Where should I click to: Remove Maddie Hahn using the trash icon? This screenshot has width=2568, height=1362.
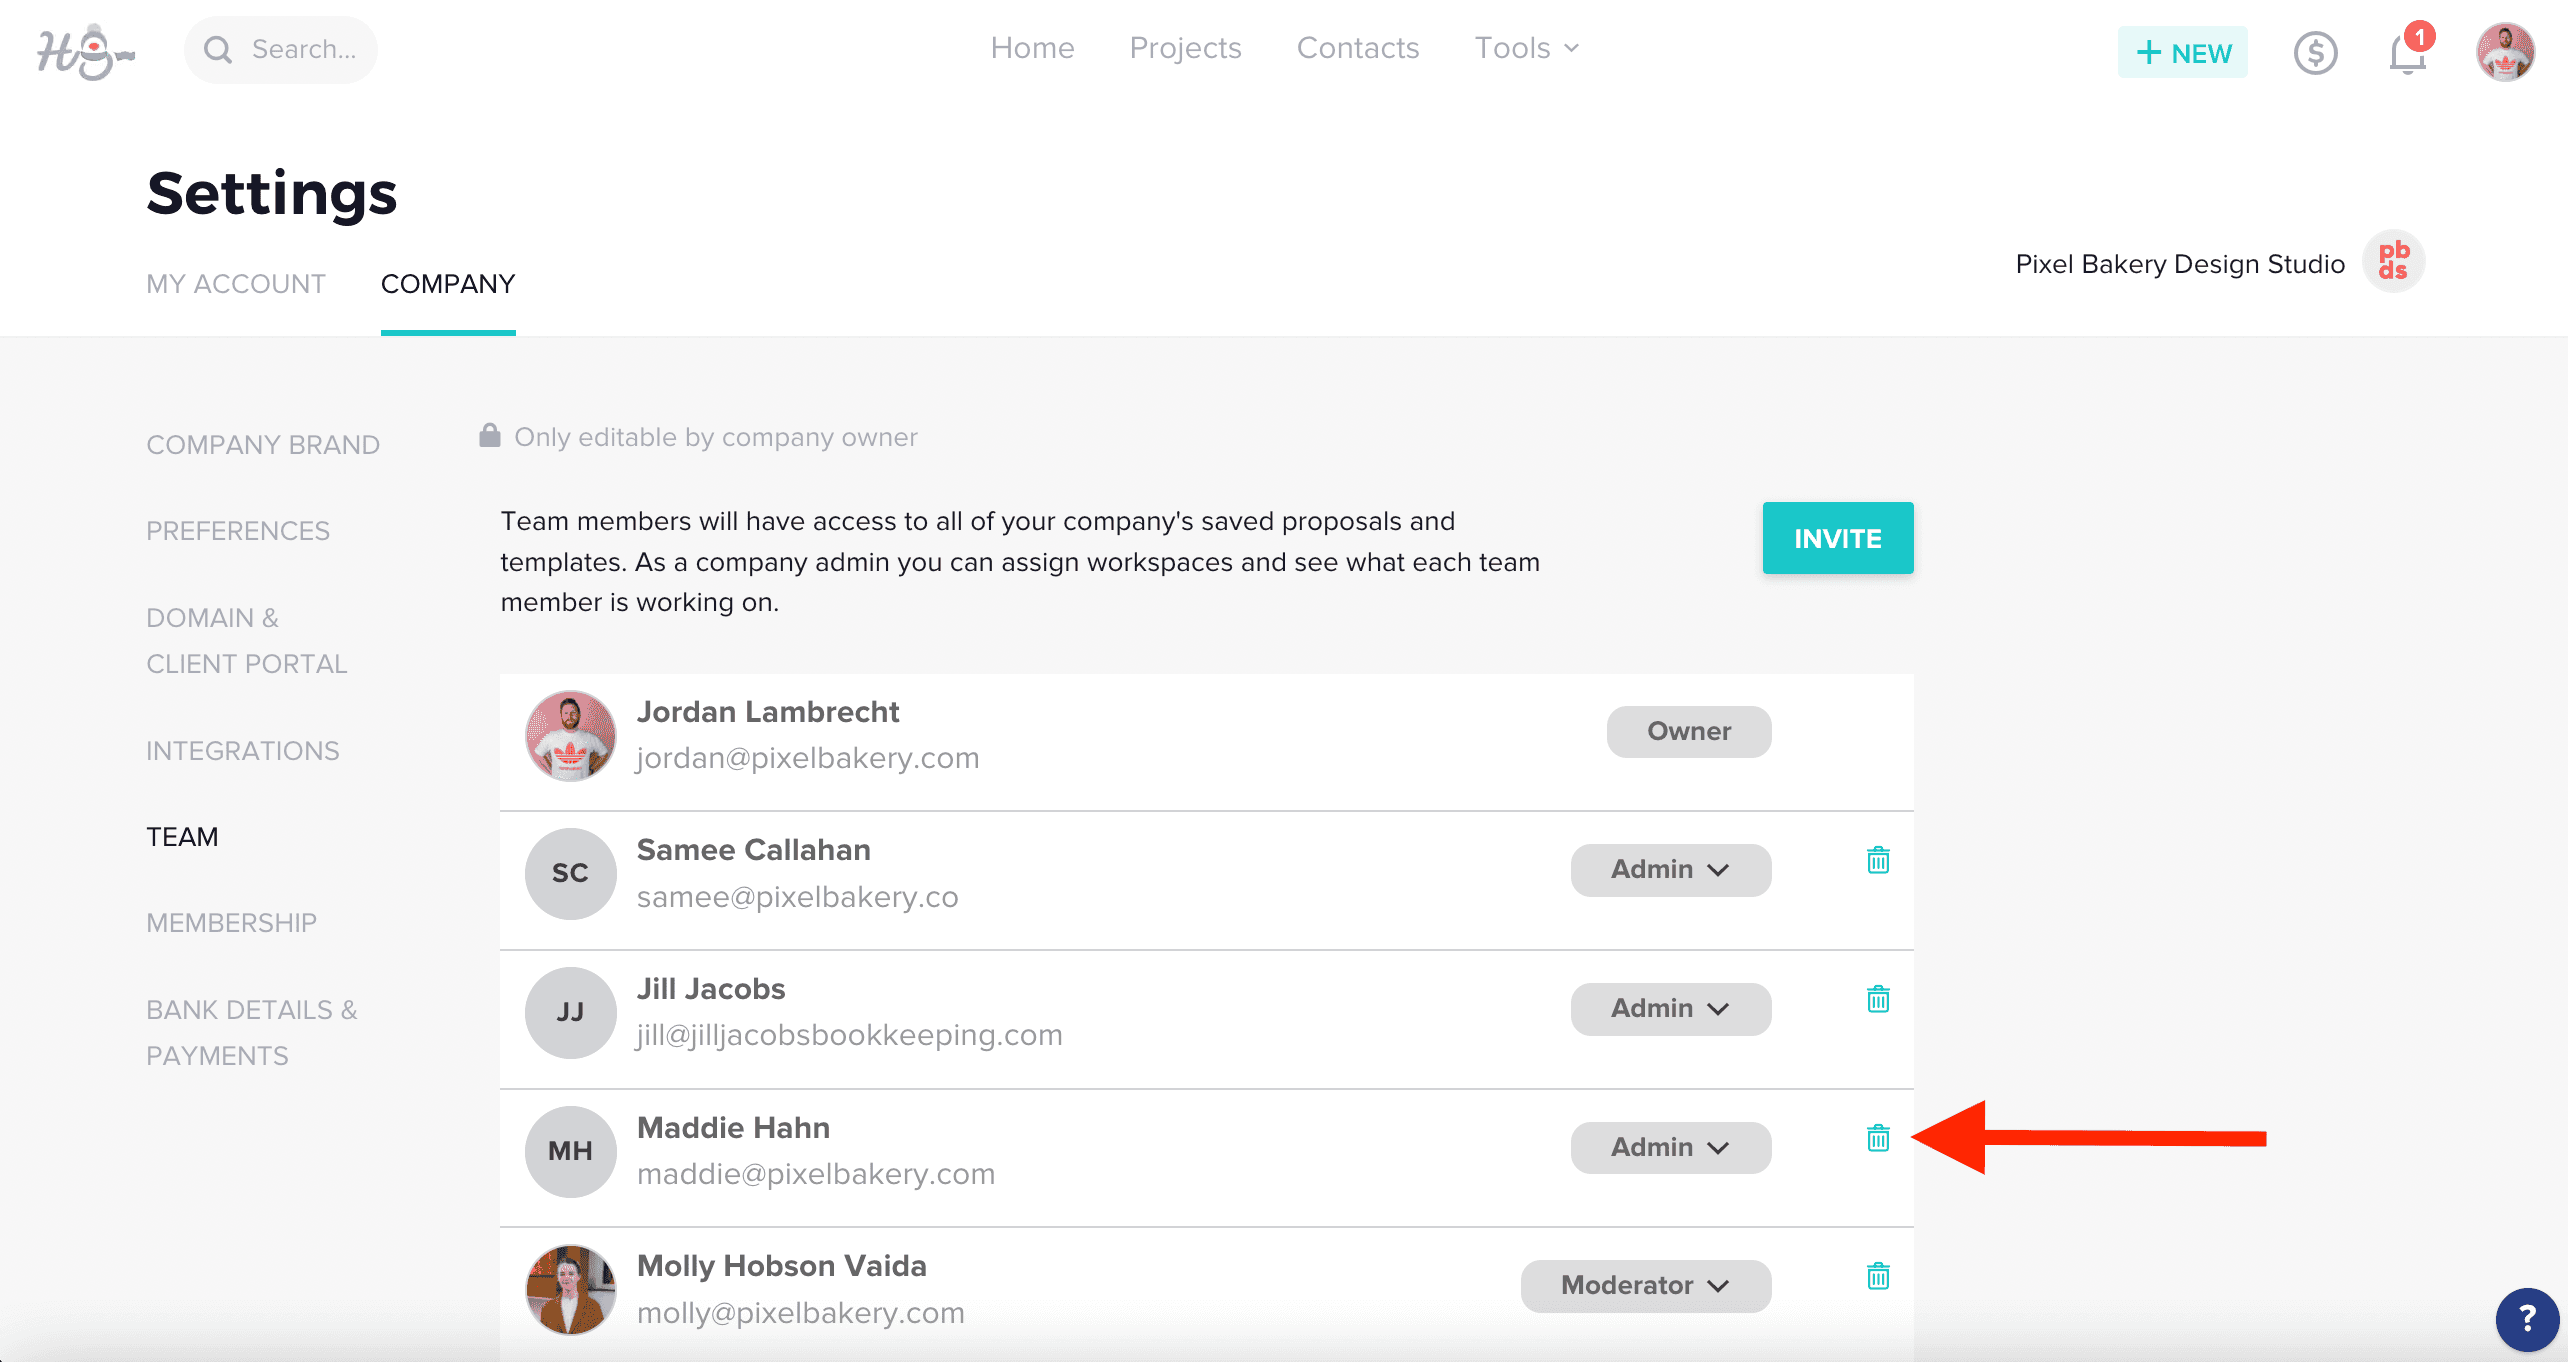[x=1878, y=1138]
